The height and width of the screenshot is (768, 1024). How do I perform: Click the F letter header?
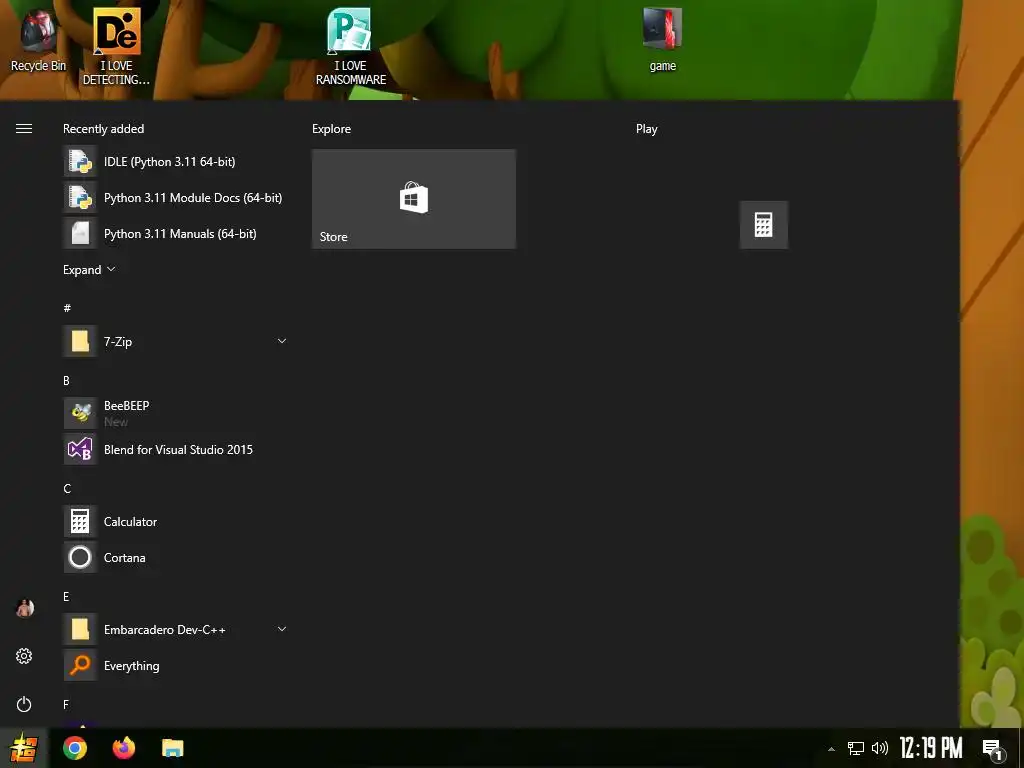click(66, 704)
